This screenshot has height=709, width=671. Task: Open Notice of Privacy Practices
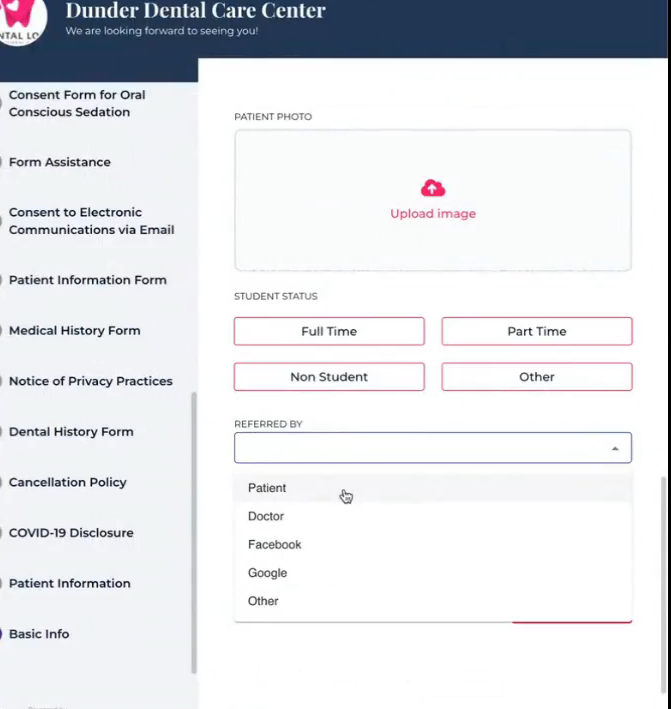[x=90, y=381]
